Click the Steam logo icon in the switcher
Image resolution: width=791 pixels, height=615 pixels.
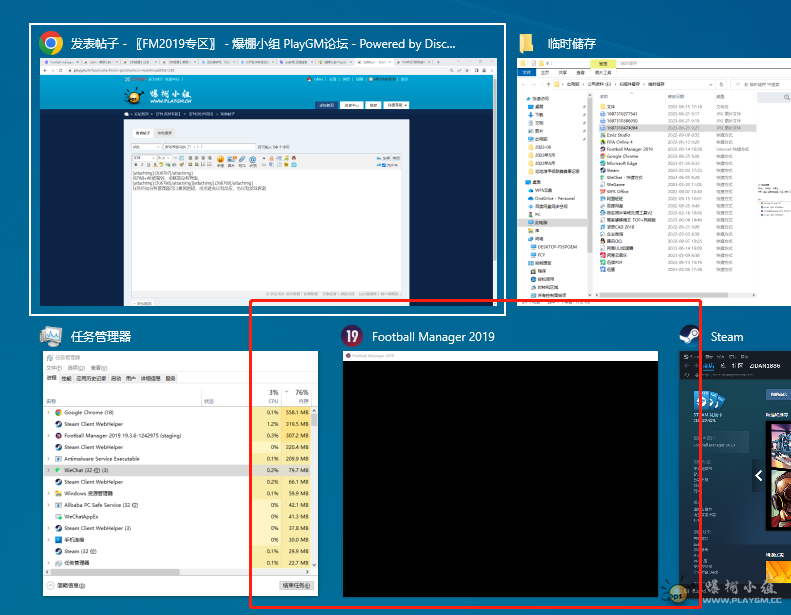pyautogui.click(x=689, y=336)
